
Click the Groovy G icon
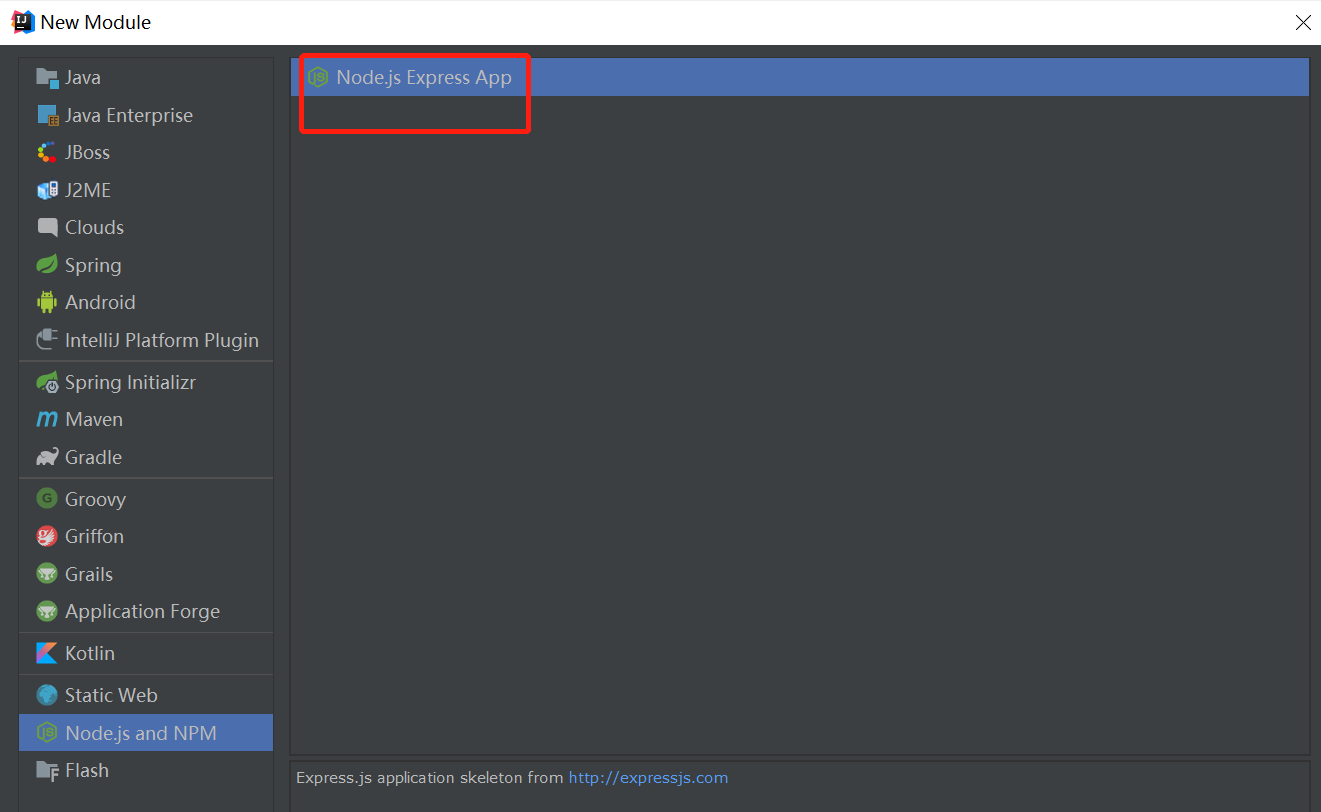click(47, 499)
